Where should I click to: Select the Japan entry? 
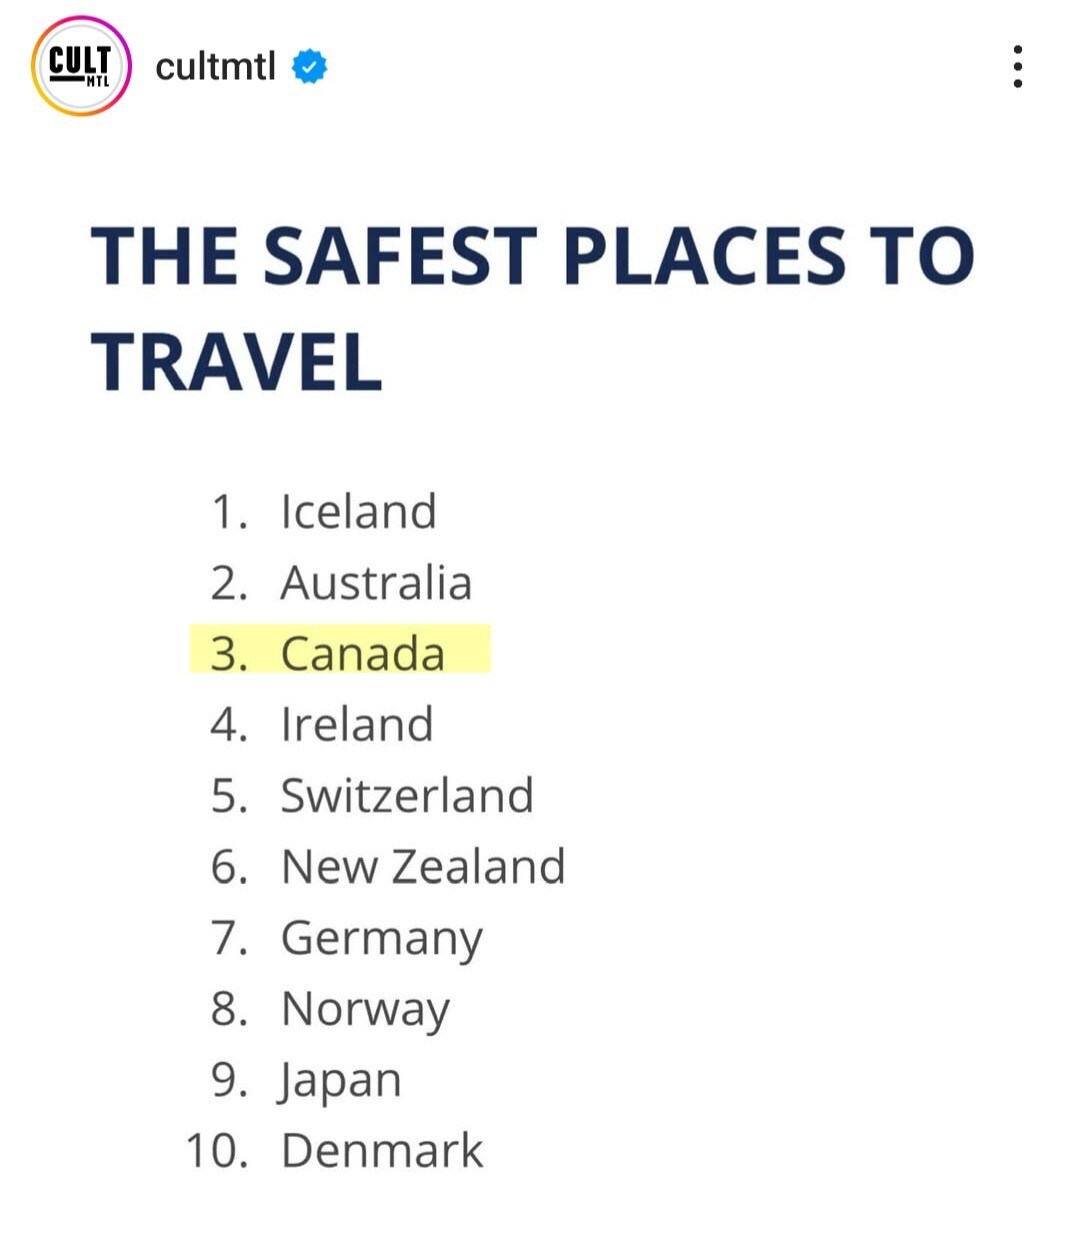[x=340, y=1082]
